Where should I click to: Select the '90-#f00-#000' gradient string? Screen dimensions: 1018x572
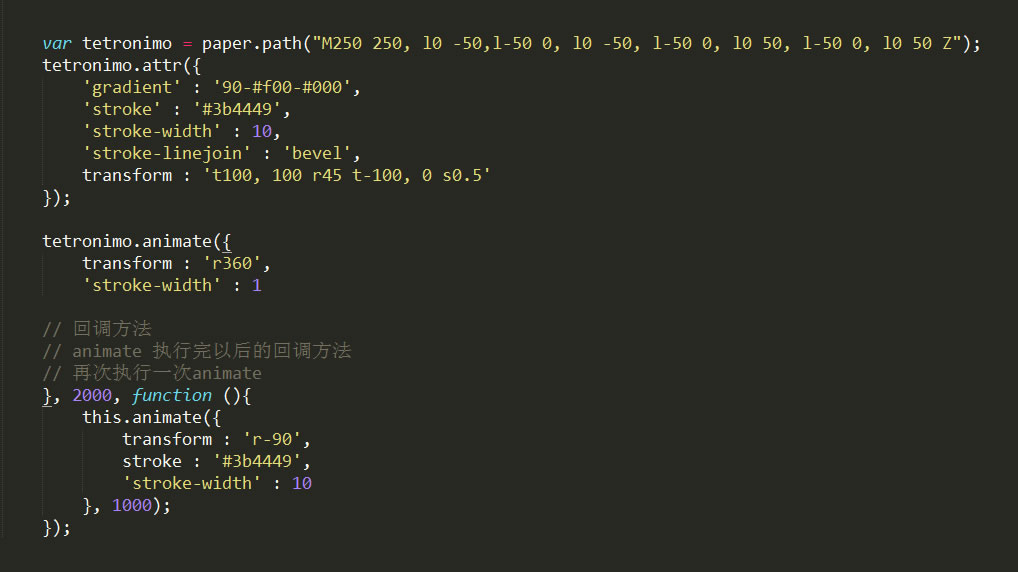[282, 88]
